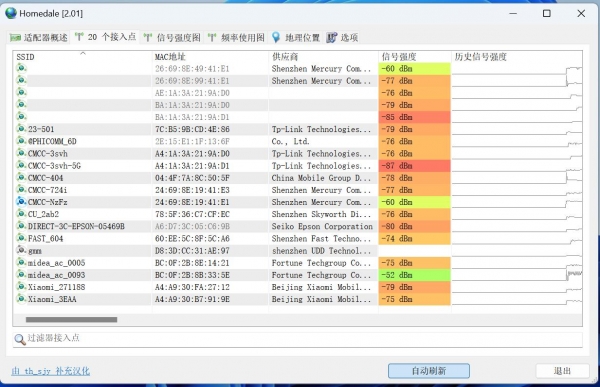The width and height of the screenshot is (600, 387).
Task: Click the -85 dBm signal cell
Action: tap(415, 117)
